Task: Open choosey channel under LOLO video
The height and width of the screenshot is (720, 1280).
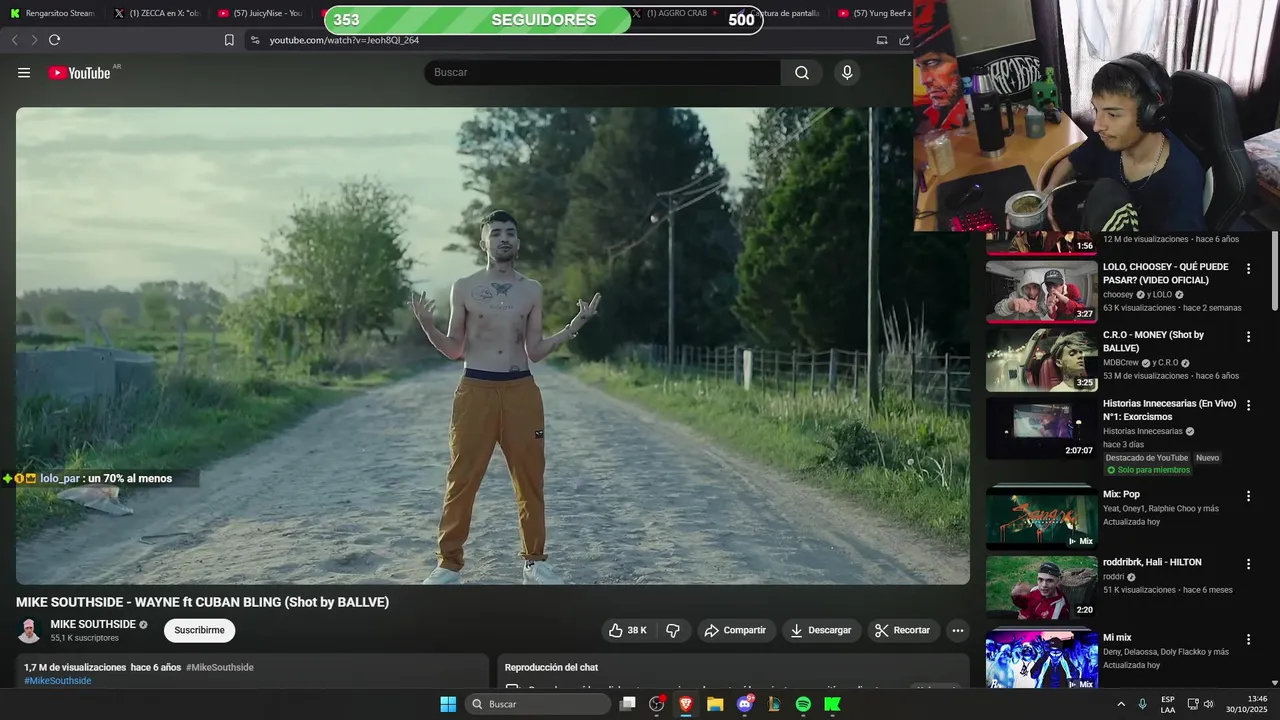Action: tap(1118, 295)
